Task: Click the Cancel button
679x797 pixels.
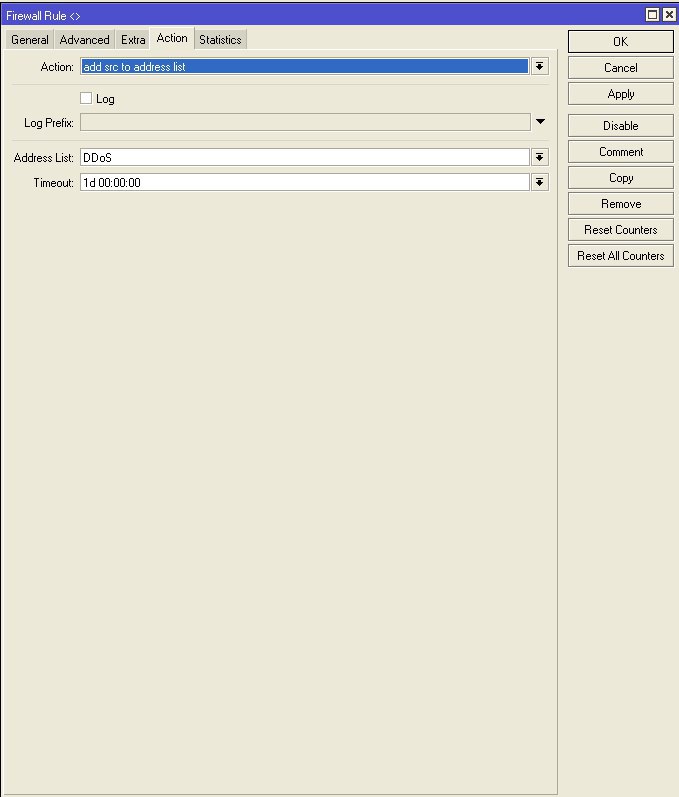Action: point(621,68)
